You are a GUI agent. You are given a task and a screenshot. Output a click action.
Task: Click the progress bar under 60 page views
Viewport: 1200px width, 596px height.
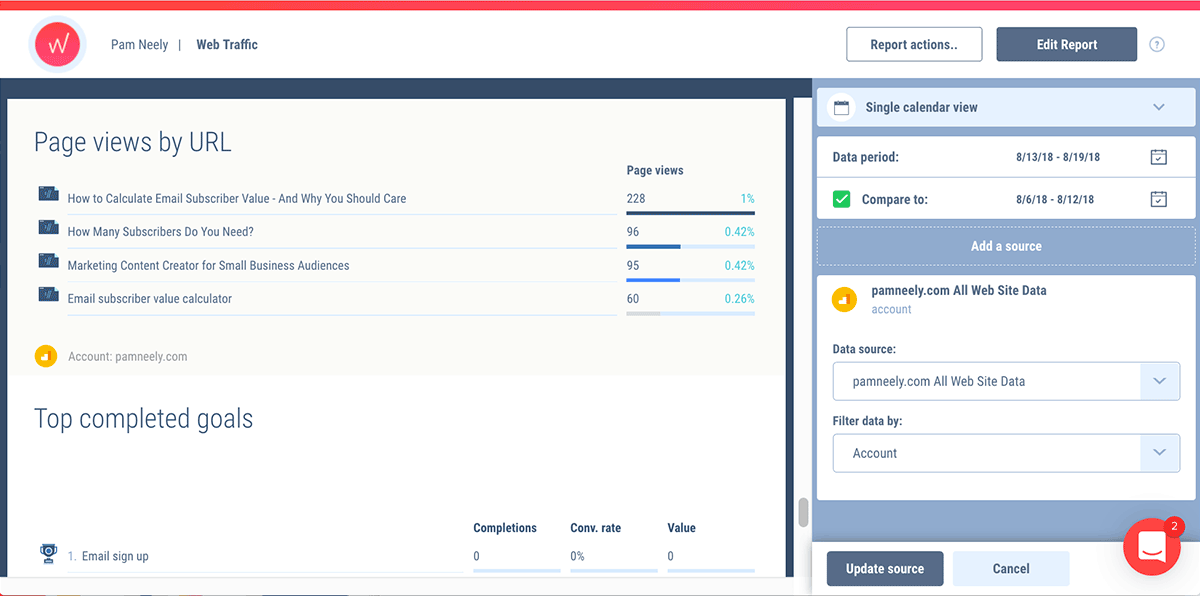click(x=691, y=313)
